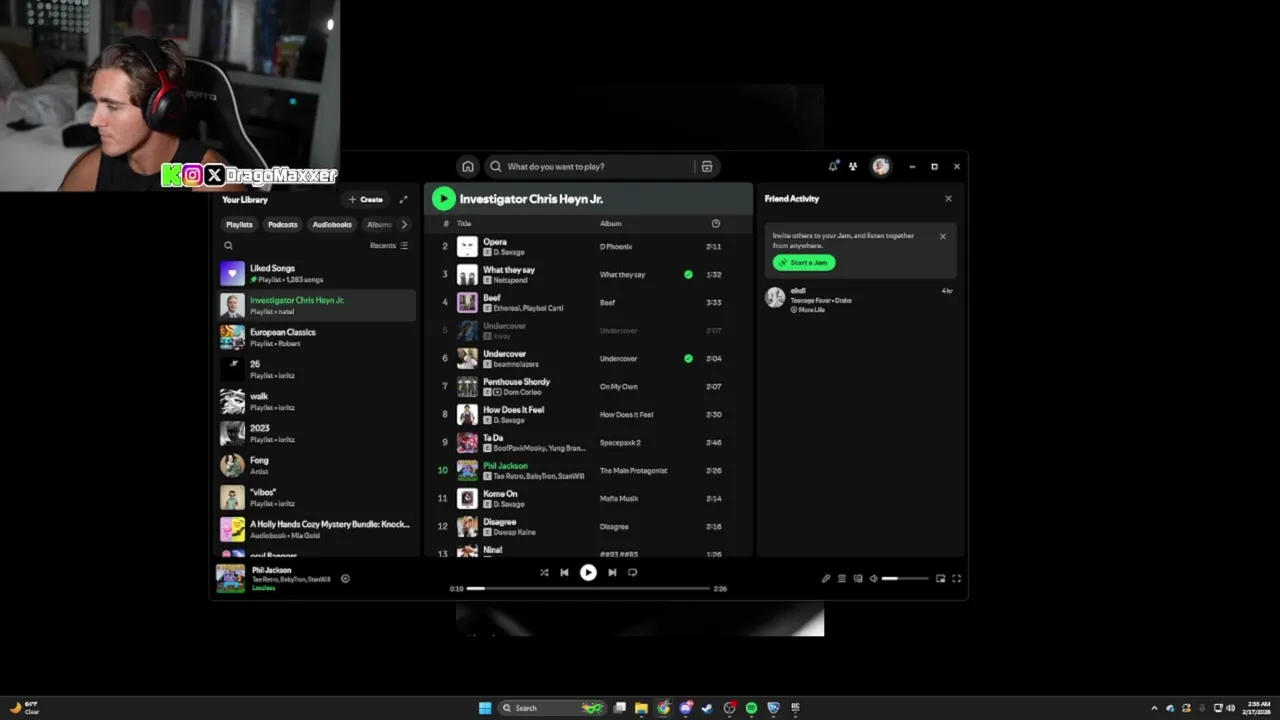This screenshot has height=720, width=1280.
Task: Open the Friend Activity people icon in top bar
Action: coord(853,166)
